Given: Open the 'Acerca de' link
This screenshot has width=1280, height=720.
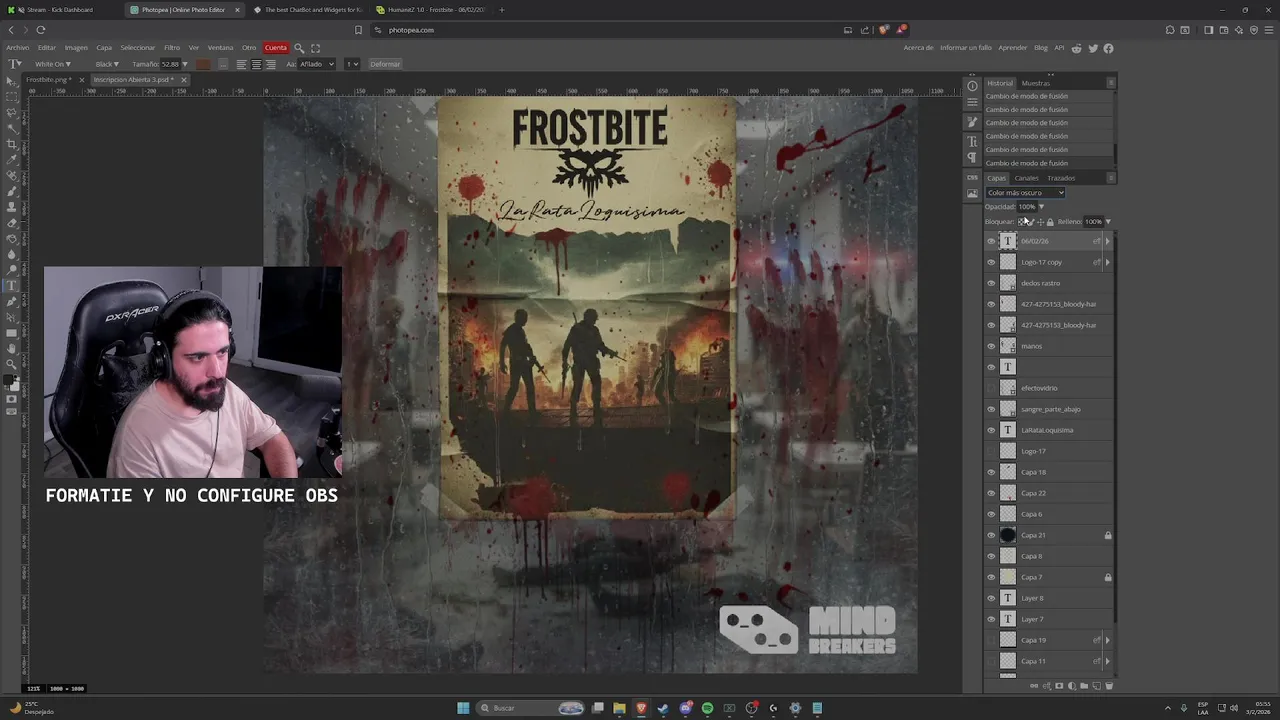Looking at the screenshot, I should pos(918,47).
